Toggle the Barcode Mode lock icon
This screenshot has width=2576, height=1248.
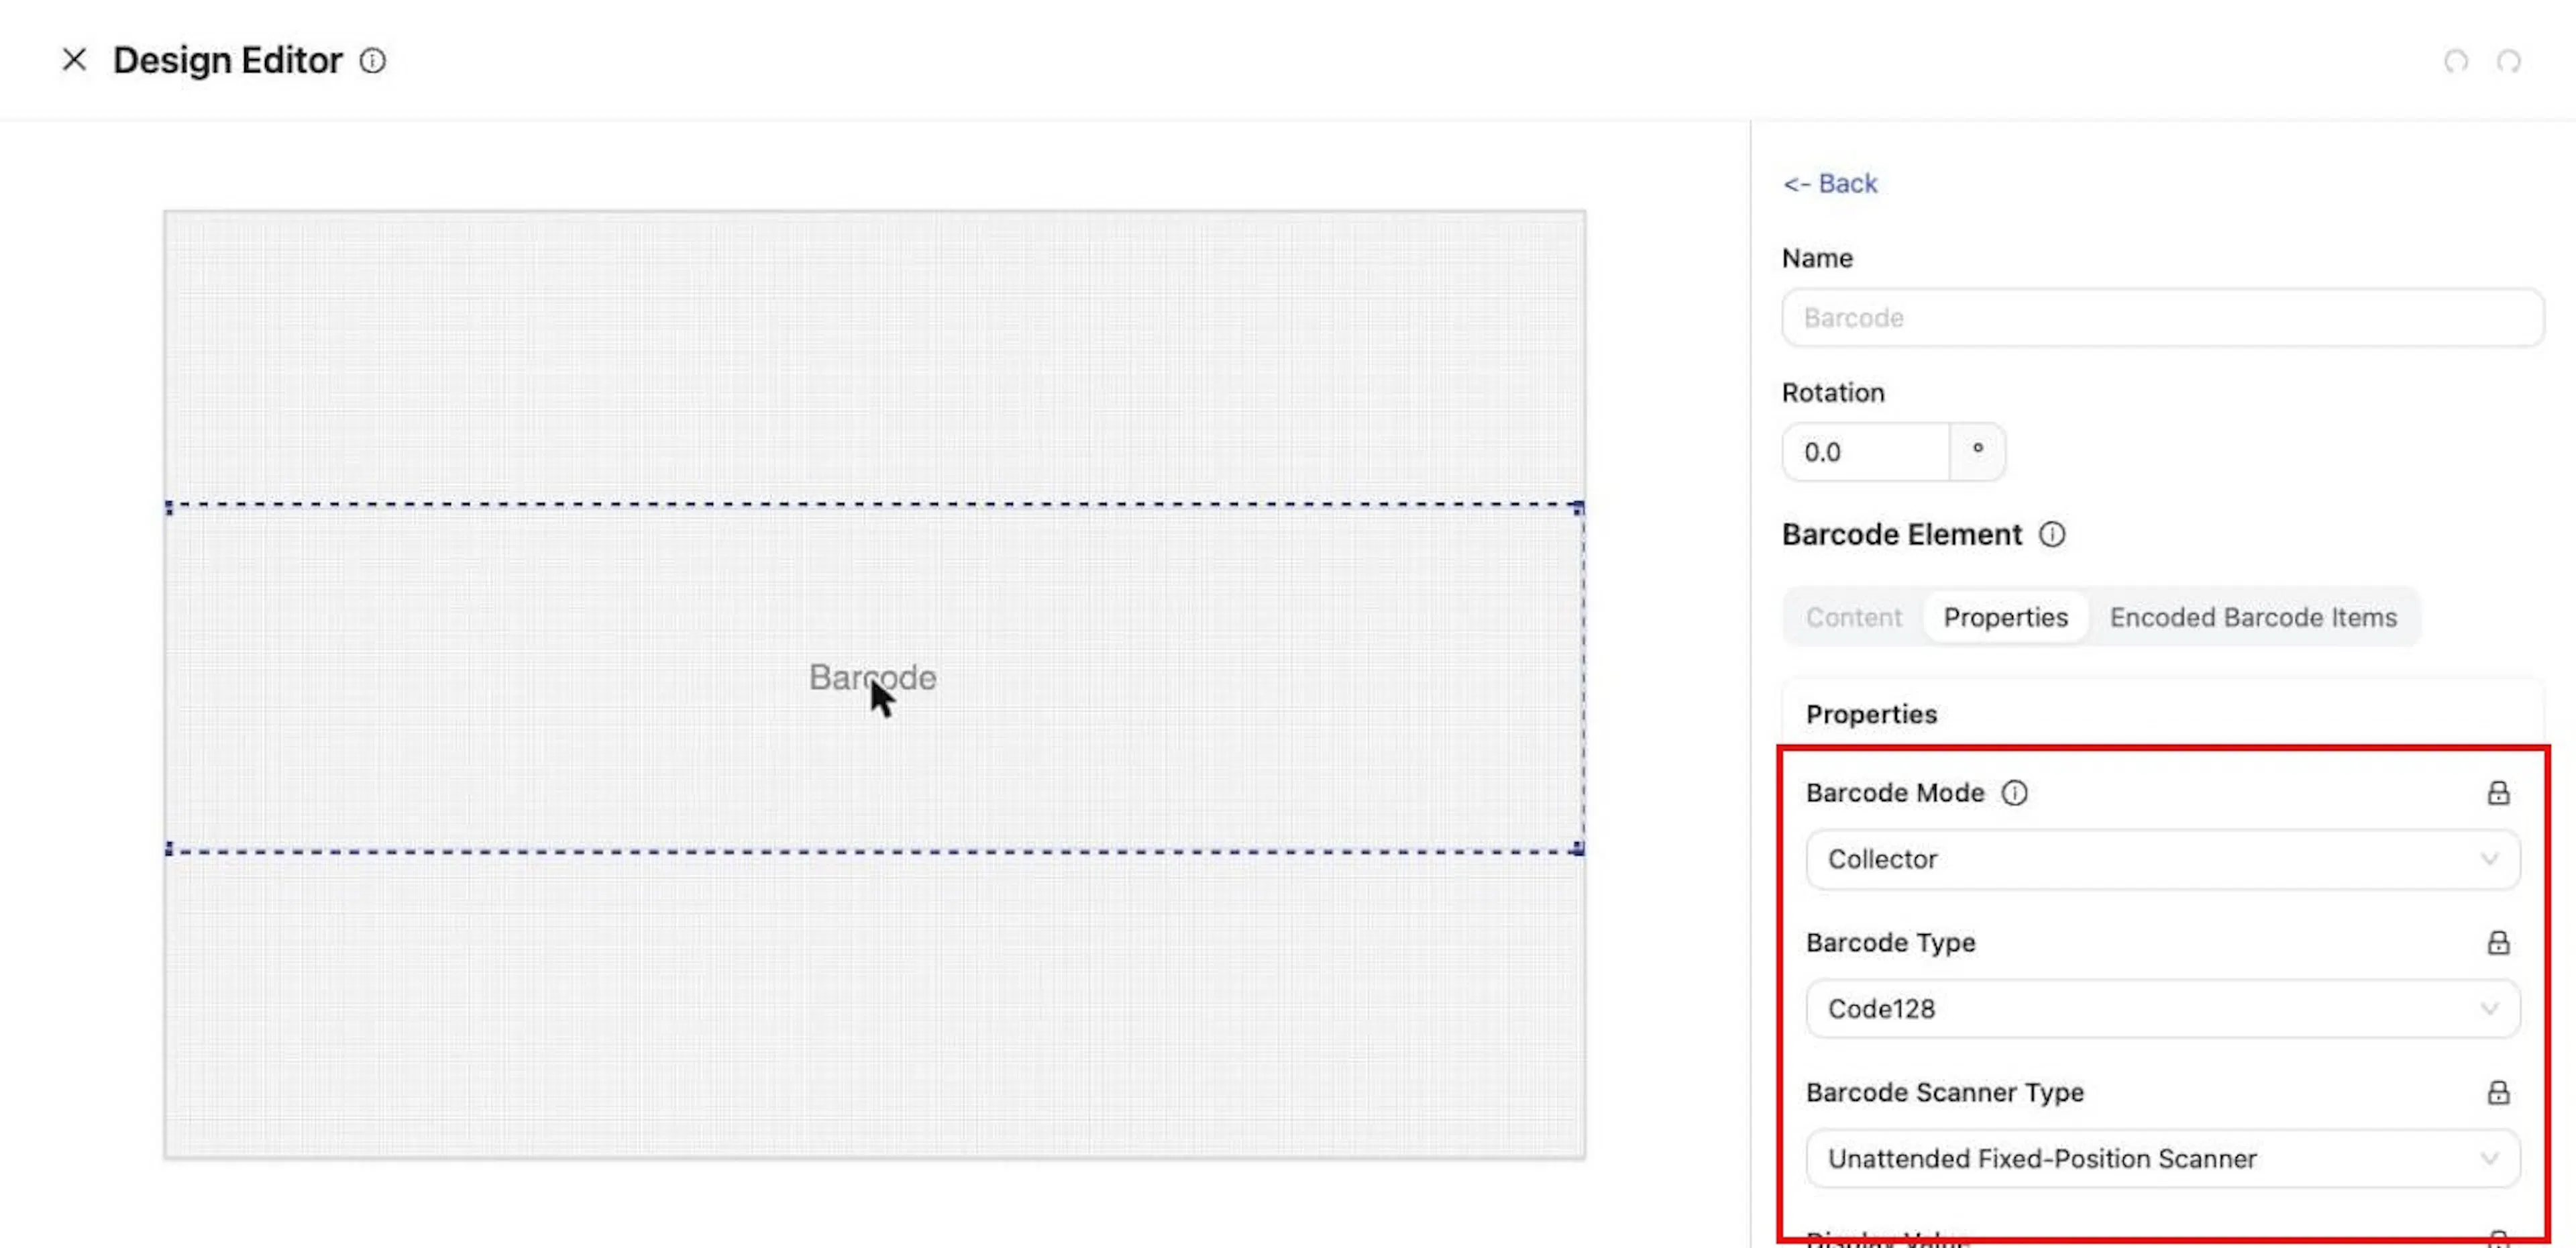click(2498, 793)
